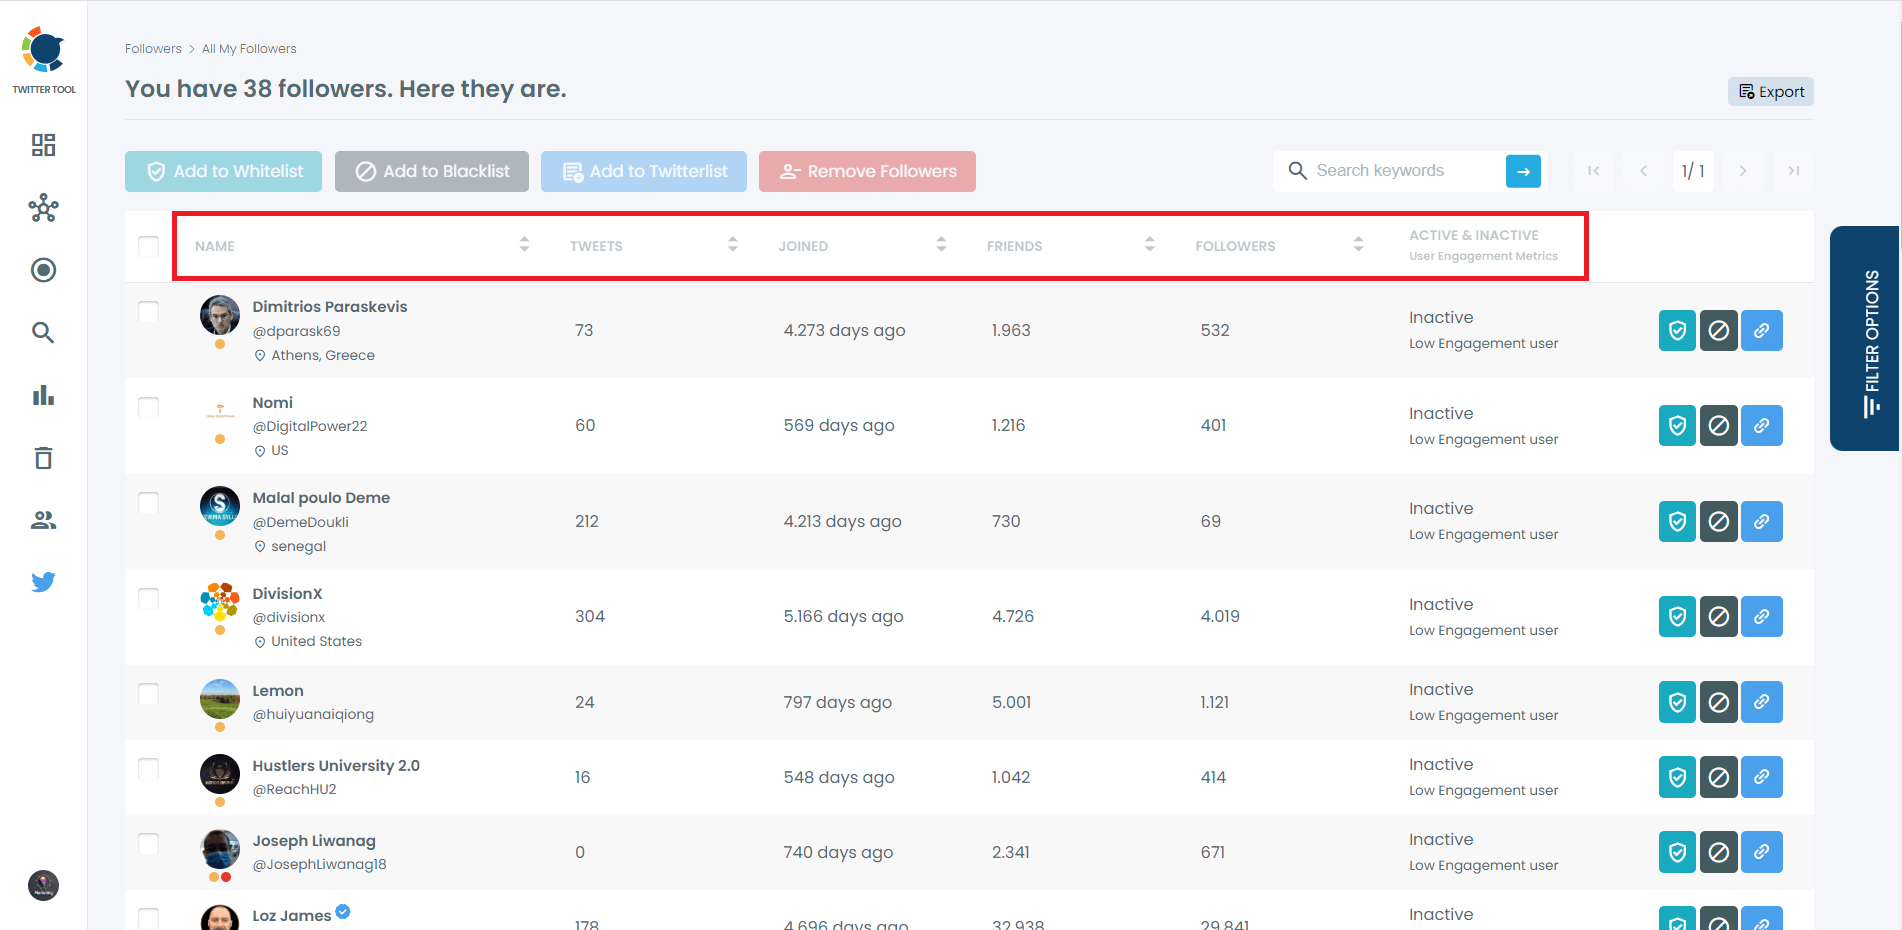Sort followers by Joined date
Viewport: 1902px width, 930px height.
(x=940, y=243)
